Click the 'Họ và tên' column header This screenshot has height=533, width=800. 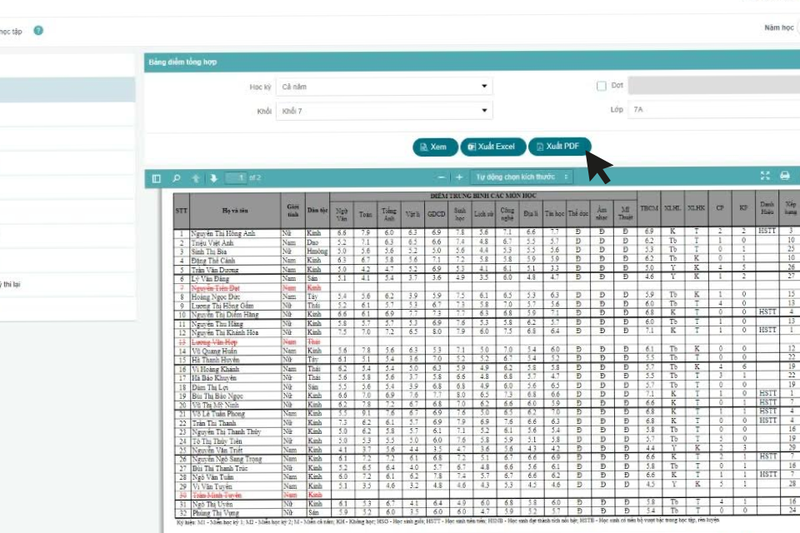pos(235,211)
